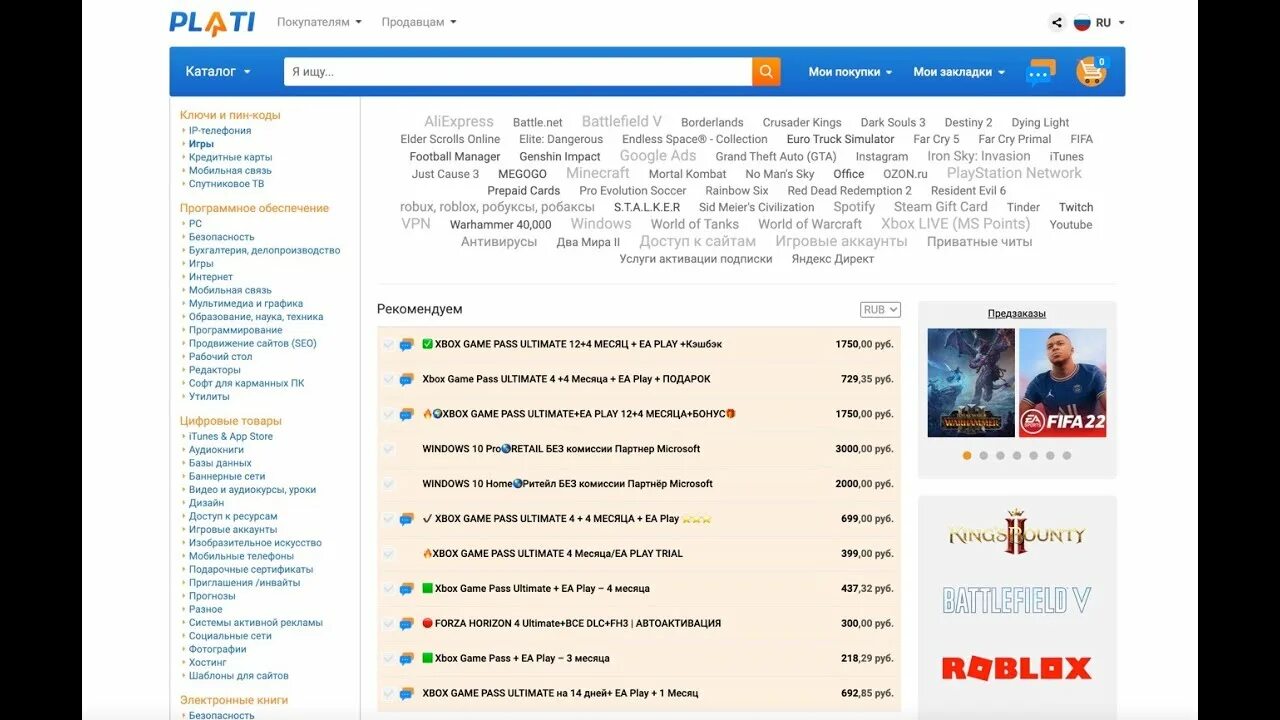This screenshot has height=720, width=1280.
Task: Tick check mark next to Xbox Game Pass 4+4 ПОДАРОК
Action: click(x=388, y=379)
